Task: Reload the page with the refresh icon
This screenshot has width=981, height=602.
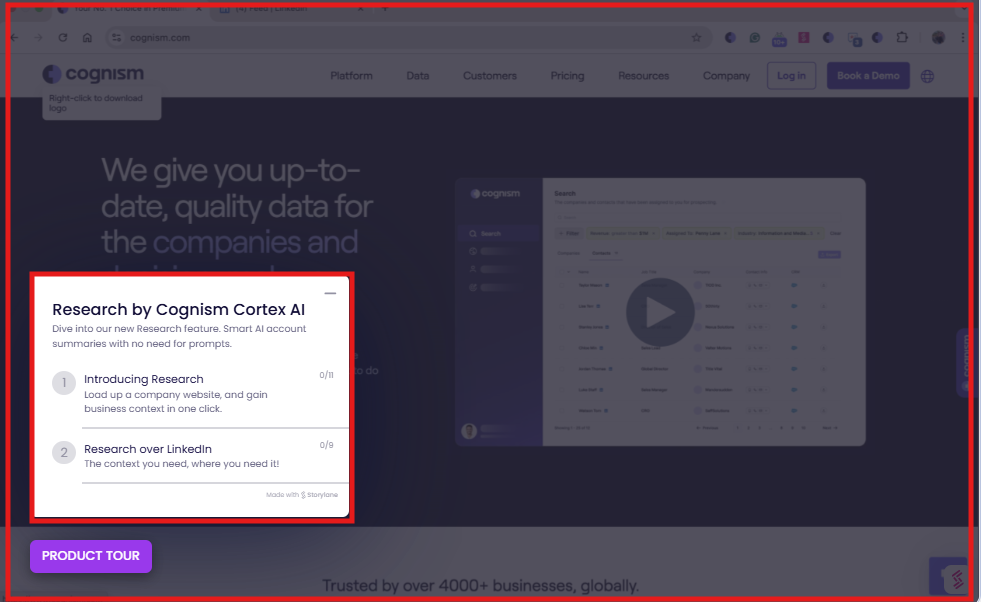Action: point(62,37)
